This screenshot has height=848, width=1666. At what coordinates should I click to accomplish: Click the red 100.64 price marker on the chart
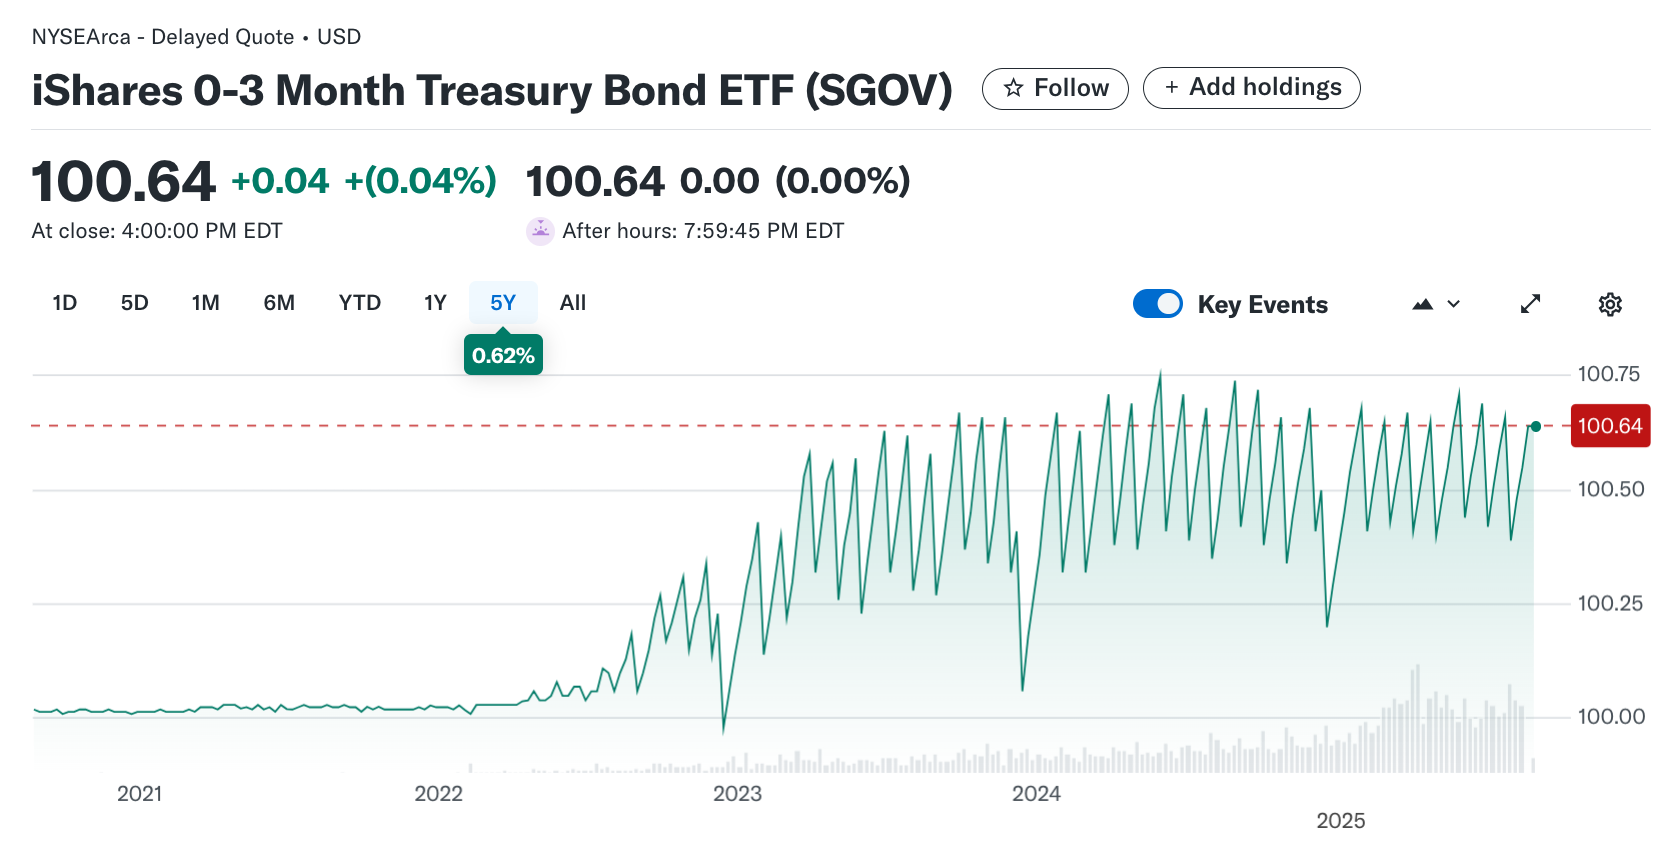click(x=1610, y=425)
